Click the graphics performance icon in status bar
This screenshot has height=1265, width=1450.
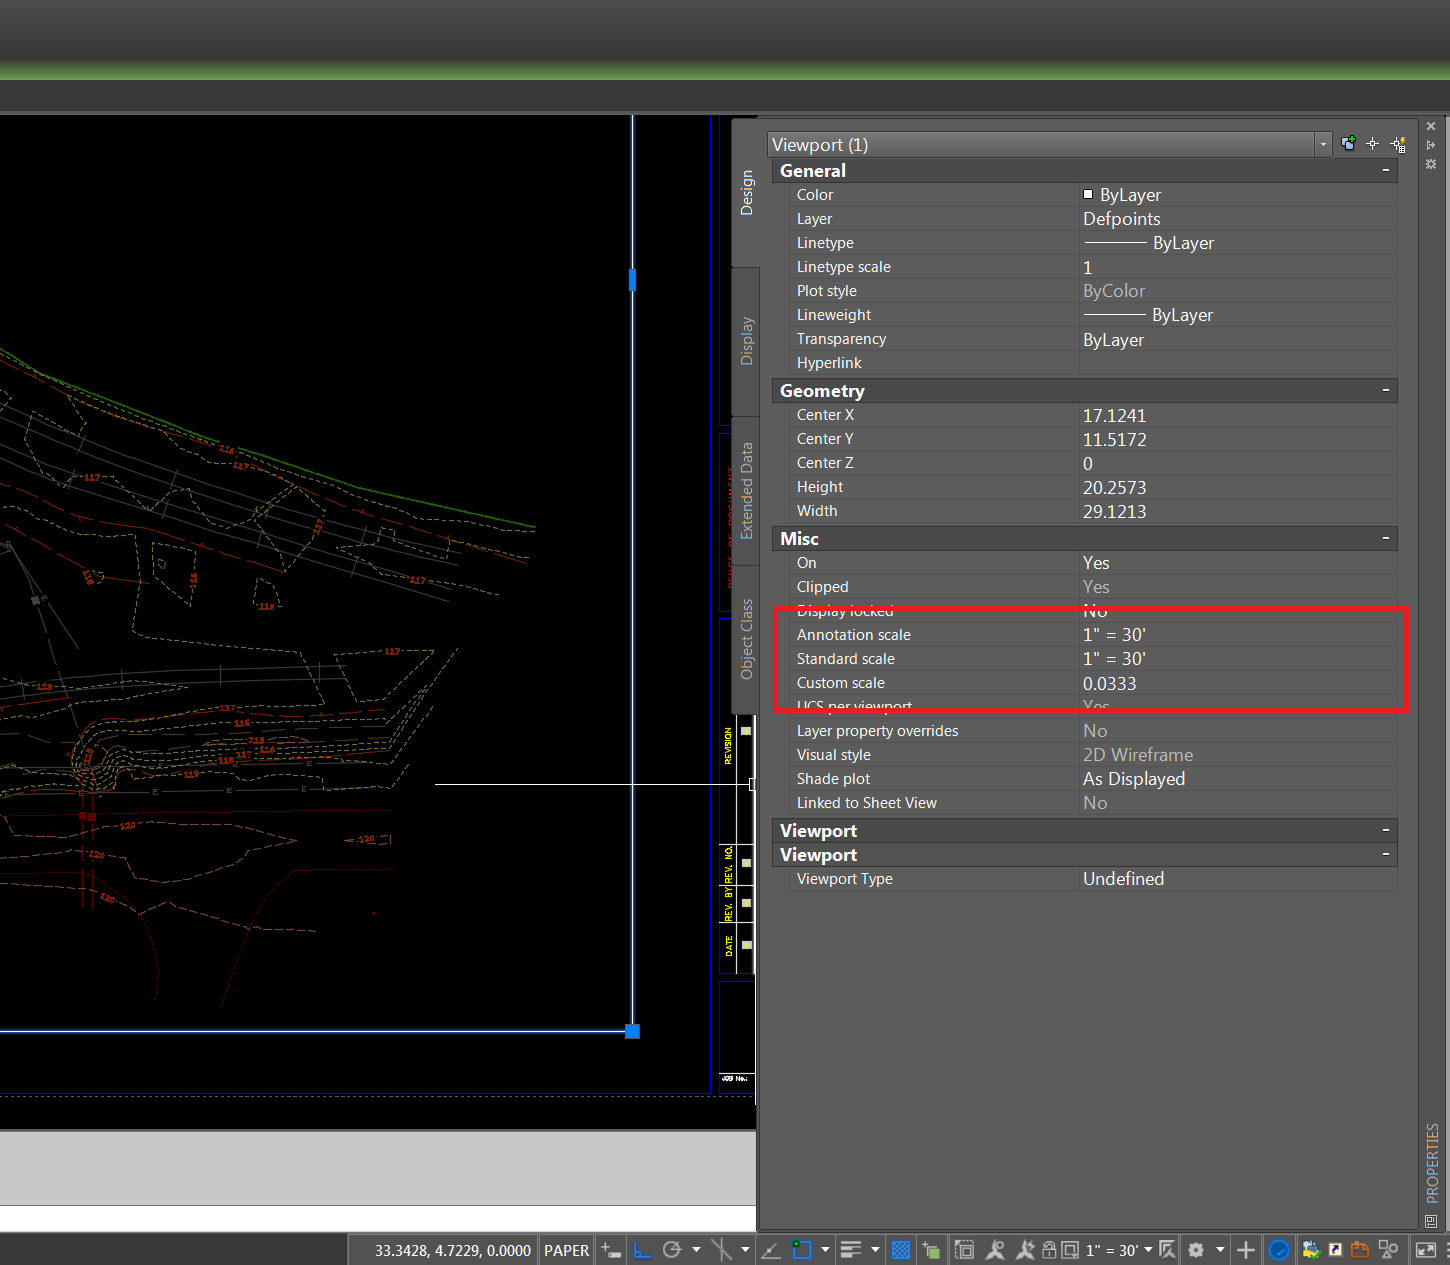(1280, 1249)
